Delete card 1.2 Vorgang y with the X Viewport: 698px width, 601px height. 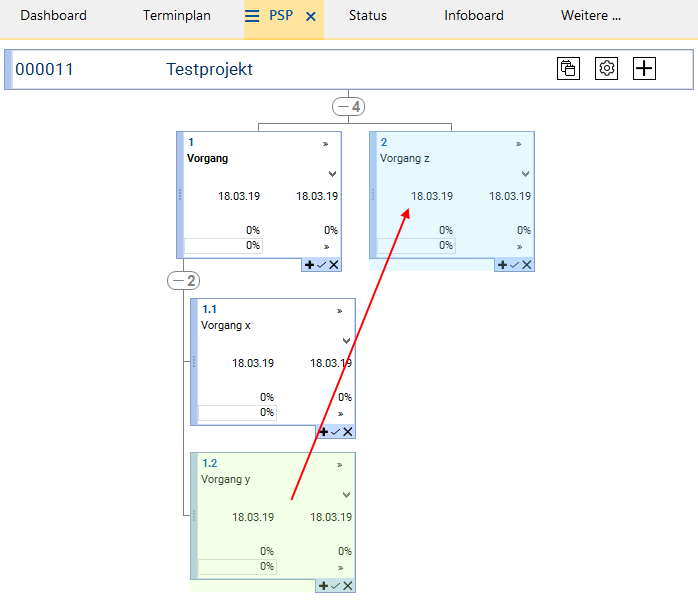[x=348, y=586]
